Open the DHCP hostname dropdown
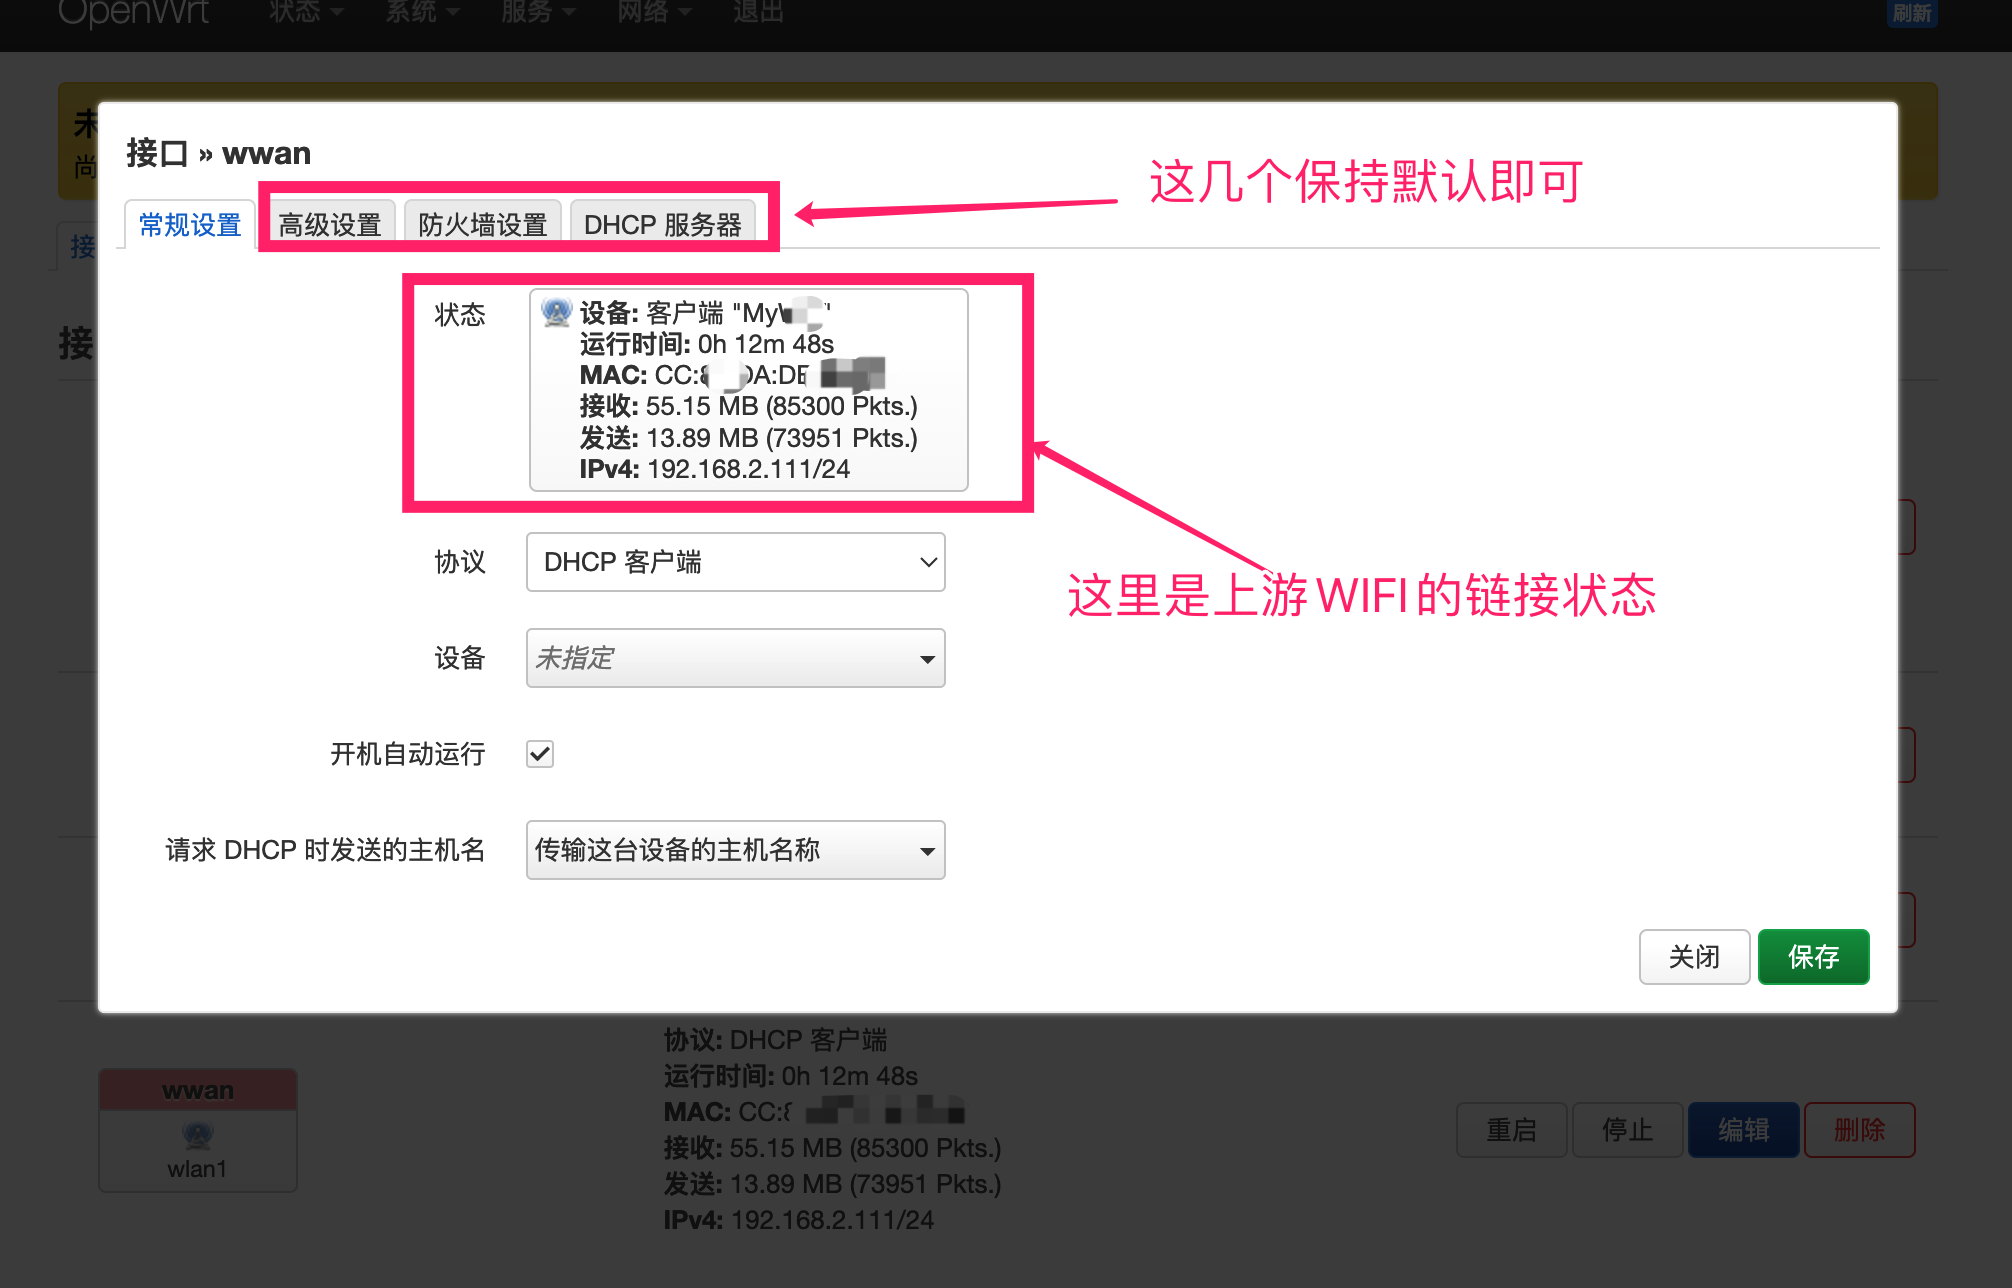The image size is (2012, 1288). [x=735, y=850]
